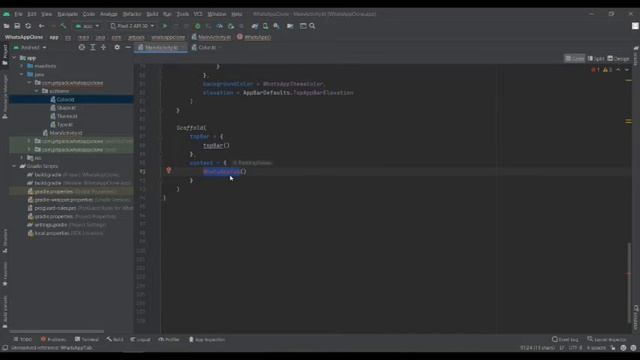Select MainActivity.kt in the project tree
This screenshot has width=640, height=360.
62,133
